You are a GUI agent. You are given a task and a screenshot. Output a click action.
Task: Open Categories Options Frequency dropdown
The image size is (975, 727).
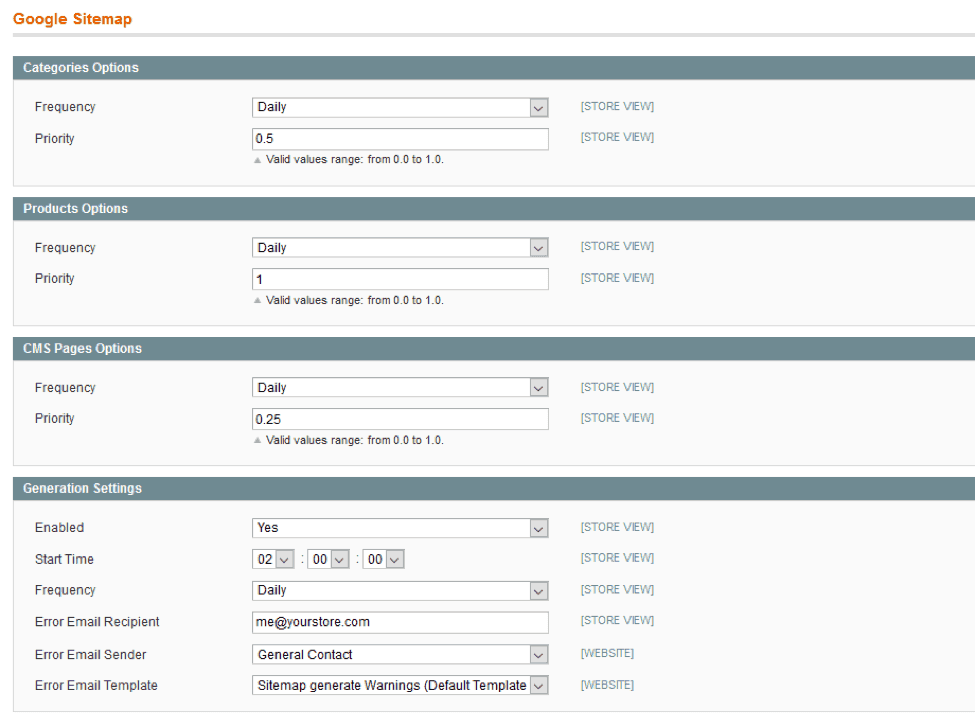400,107
